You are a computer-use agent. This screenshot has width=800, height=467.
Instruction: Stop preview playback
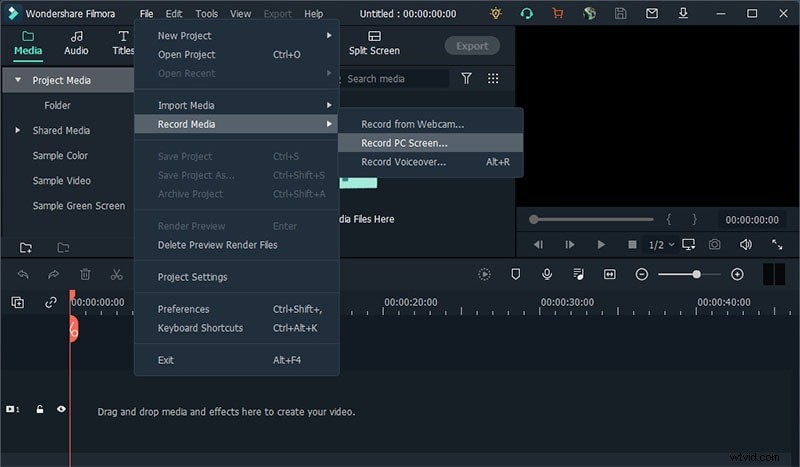pos(632,244)
